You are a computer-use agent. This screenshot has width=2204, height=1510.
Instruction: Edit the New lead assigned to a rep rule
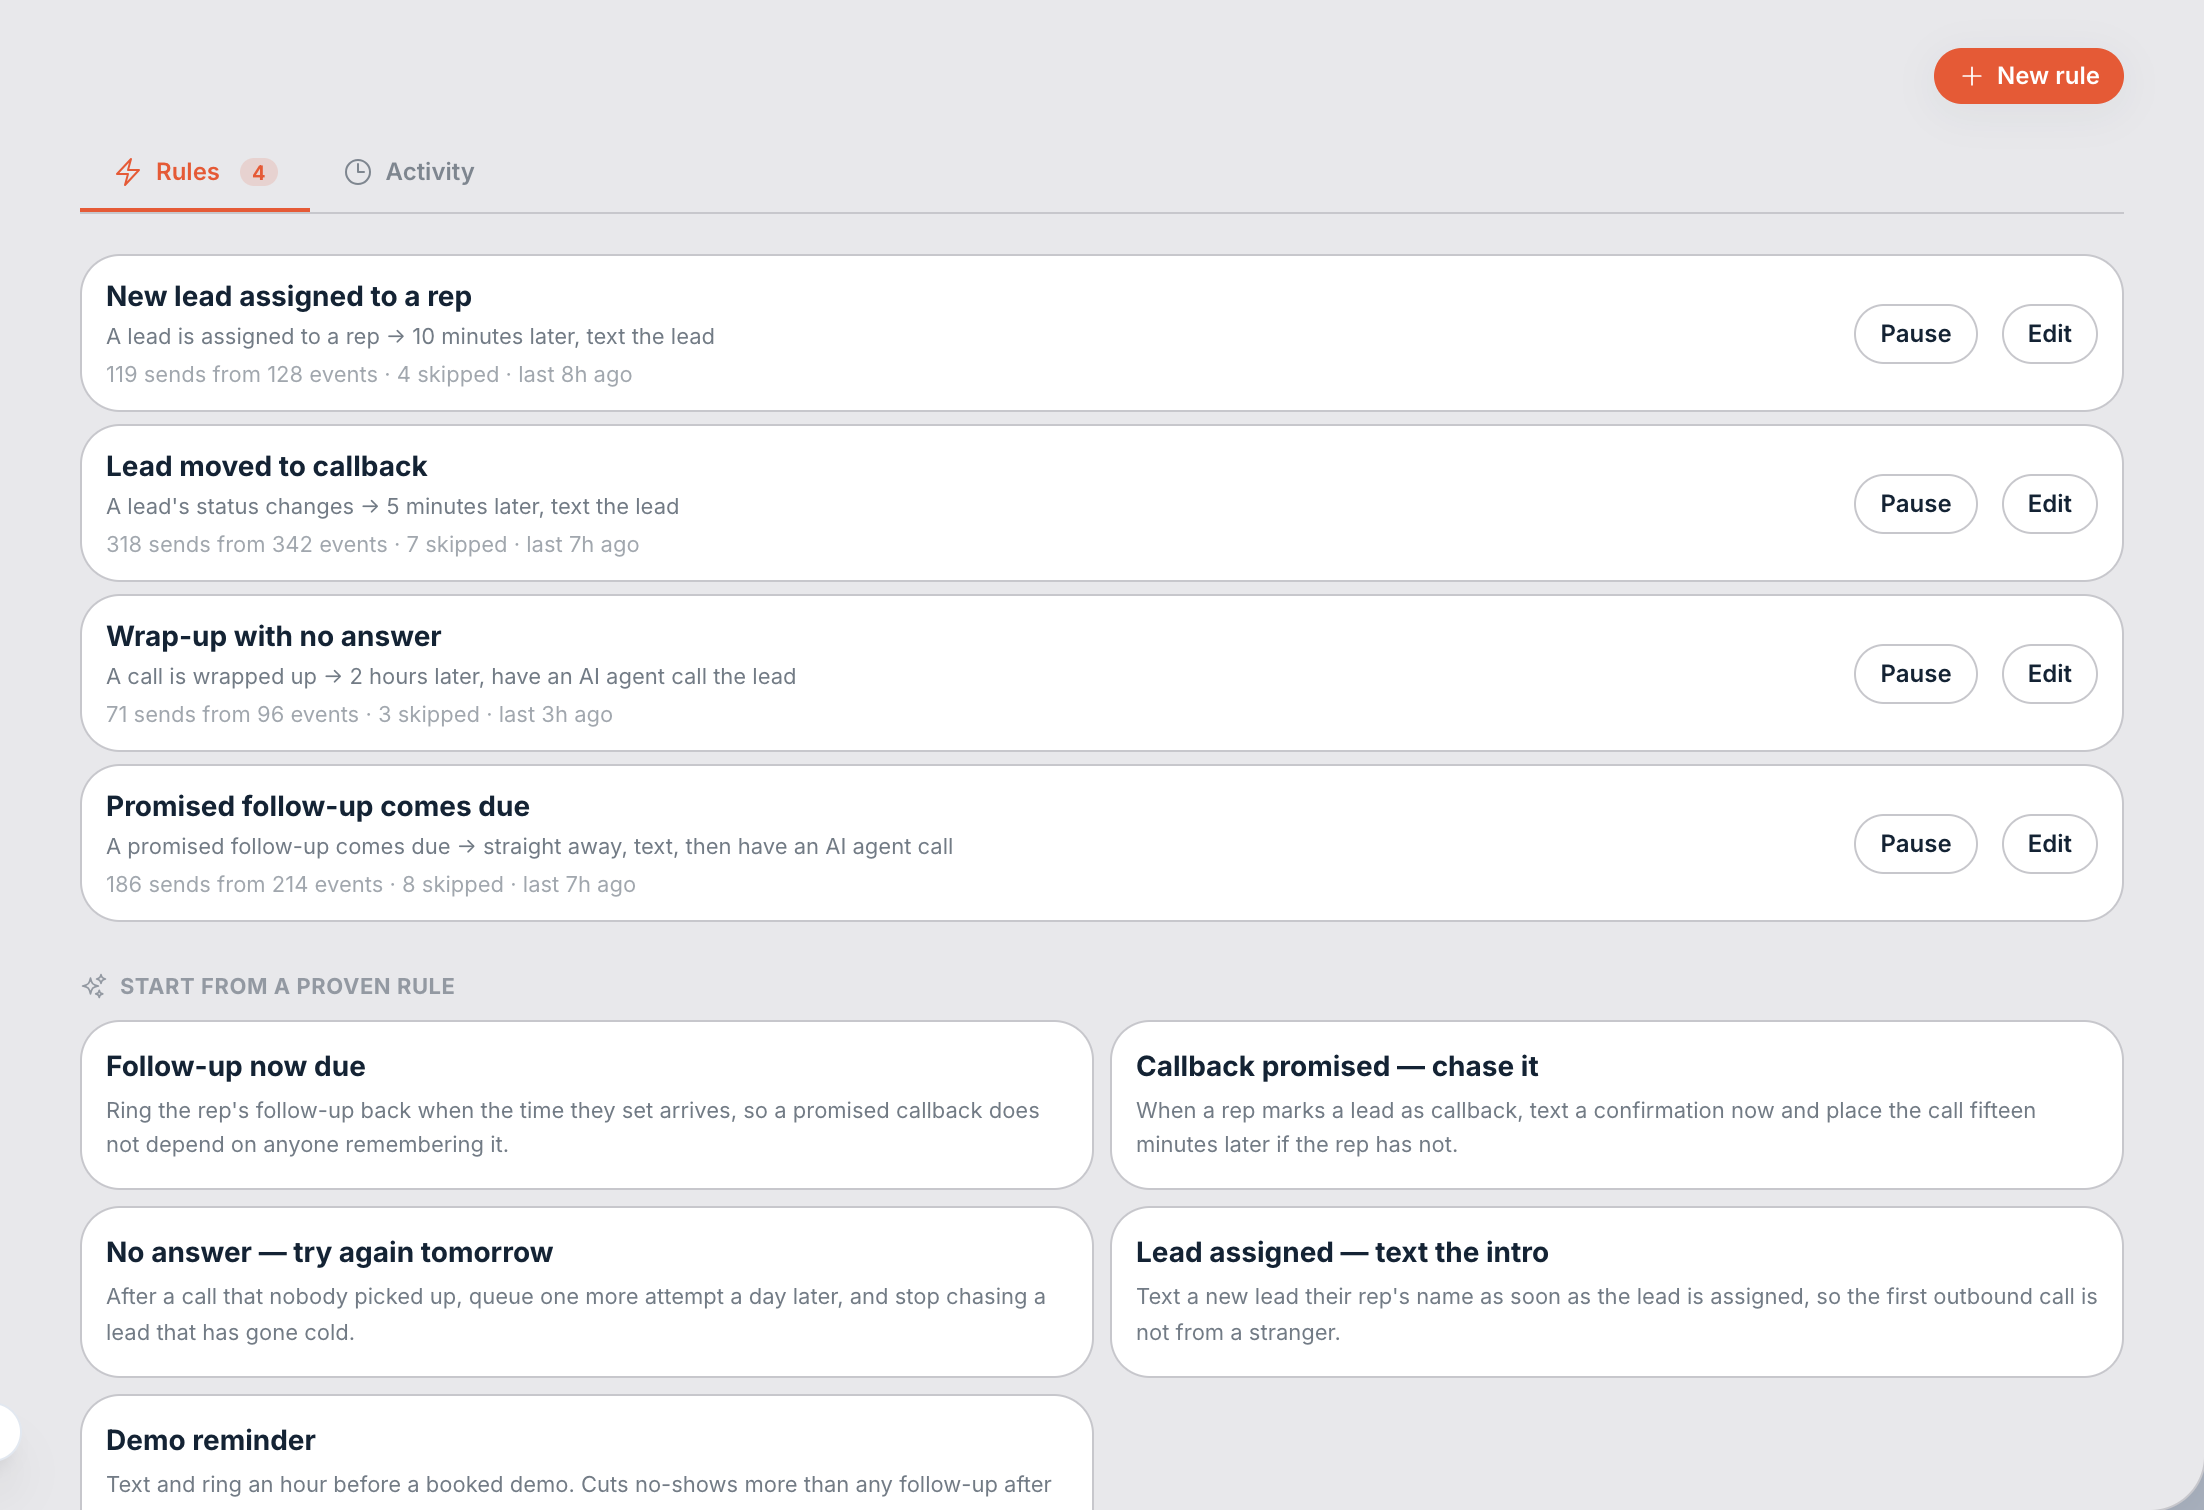[x=2049, y=334]
